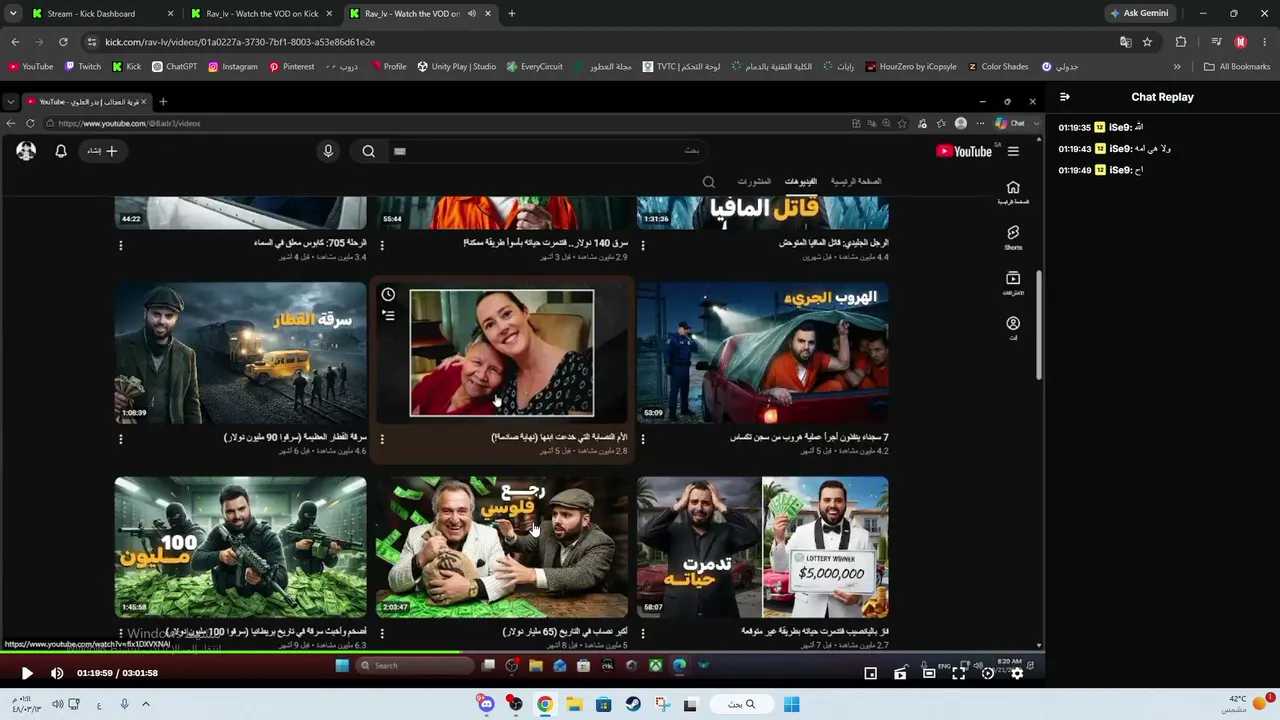The image size is (1280, 720).
Task: Open the Chrome profile avatar
Action: pyautogui.click(x=1241, y=42)
